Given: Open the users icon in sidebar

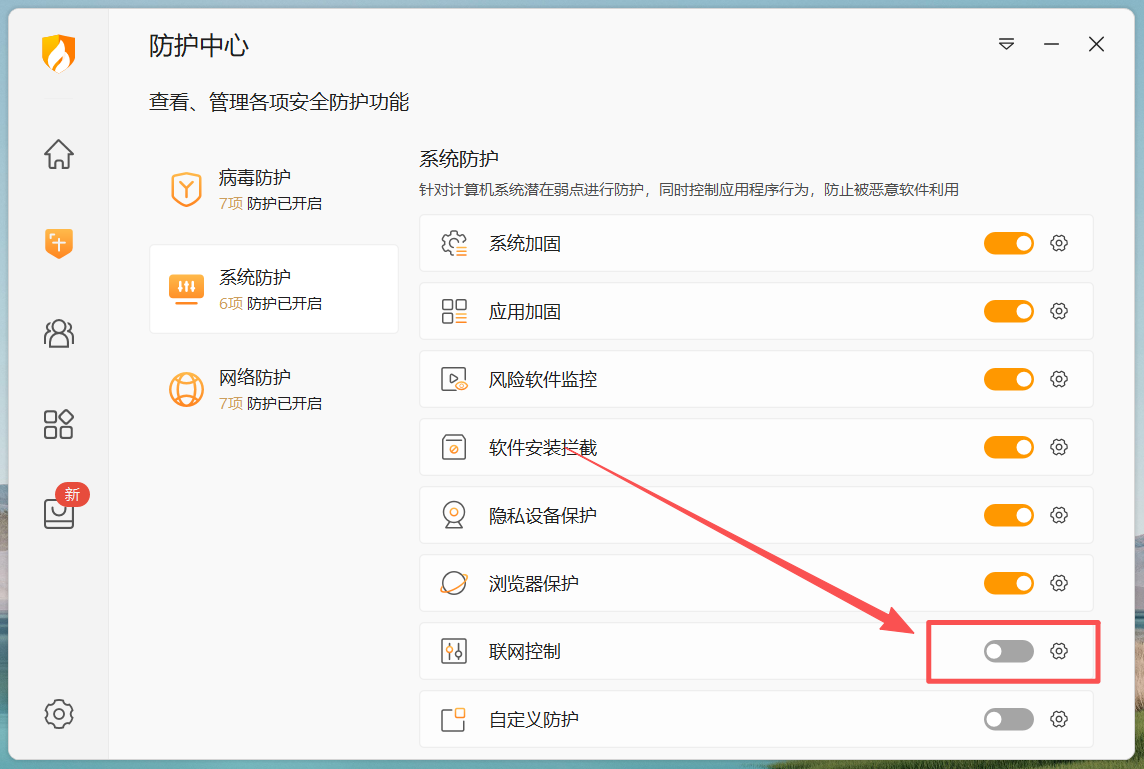Looking at the screenshot, I should point(59,333).
